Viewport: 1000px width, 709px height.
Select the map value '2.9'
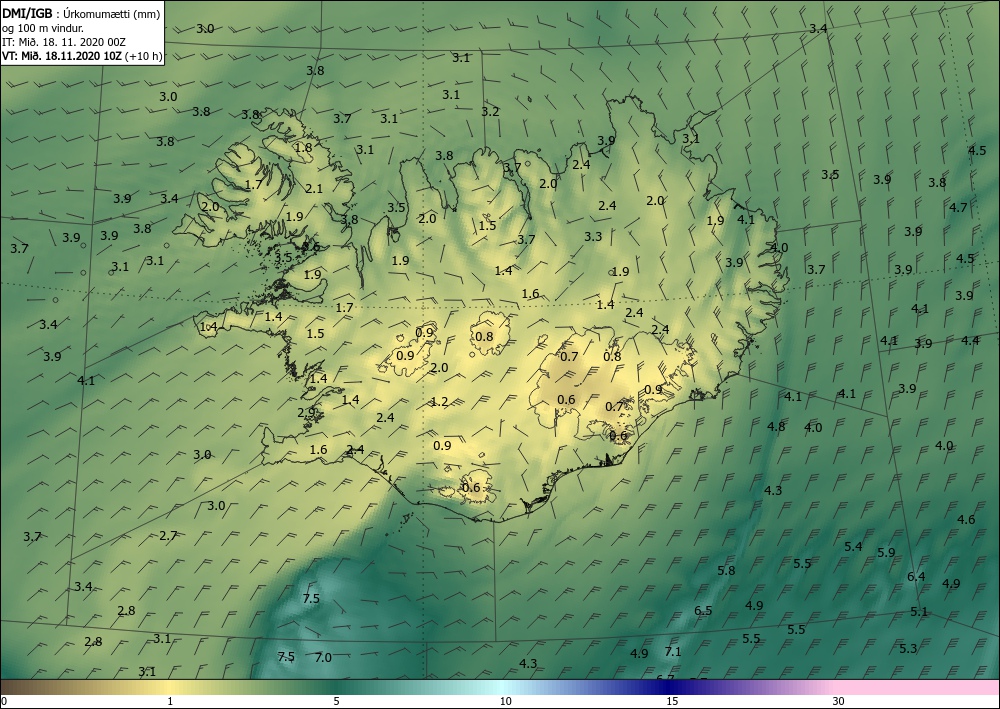coord(306,413)
